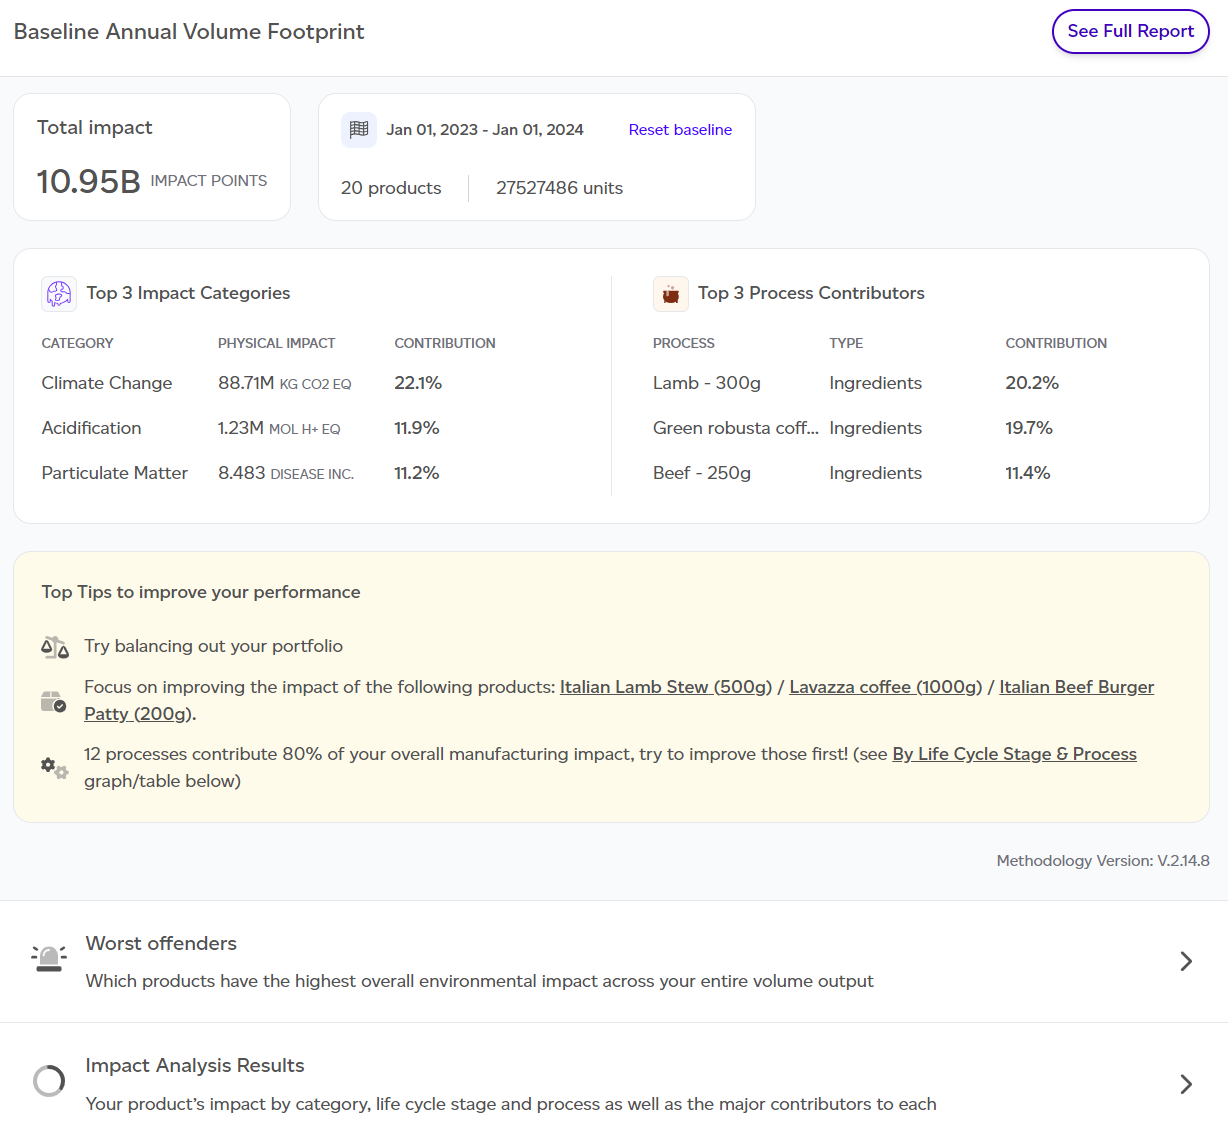Viewport: 1228px width, 1140px height.
Task: Click the 27527486 units count
Action: pos(559,188)
